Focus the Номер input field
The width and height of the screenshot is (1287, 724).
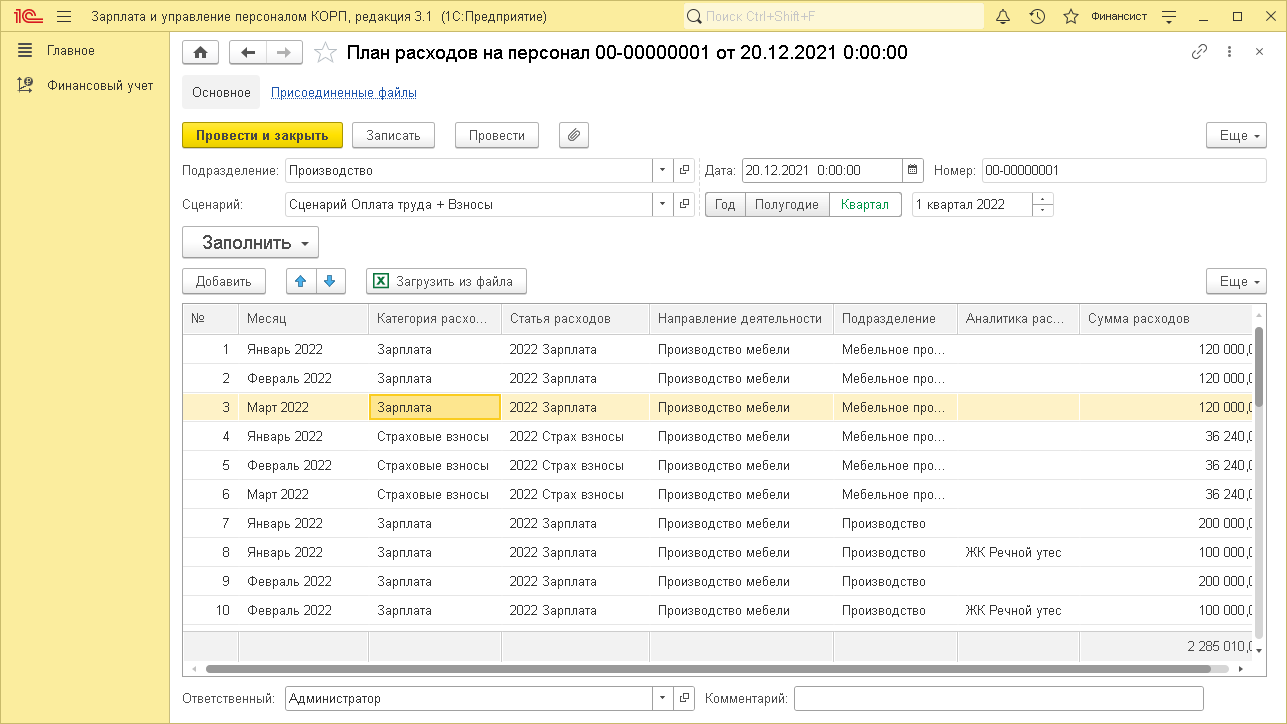(x=1124, y=171)
